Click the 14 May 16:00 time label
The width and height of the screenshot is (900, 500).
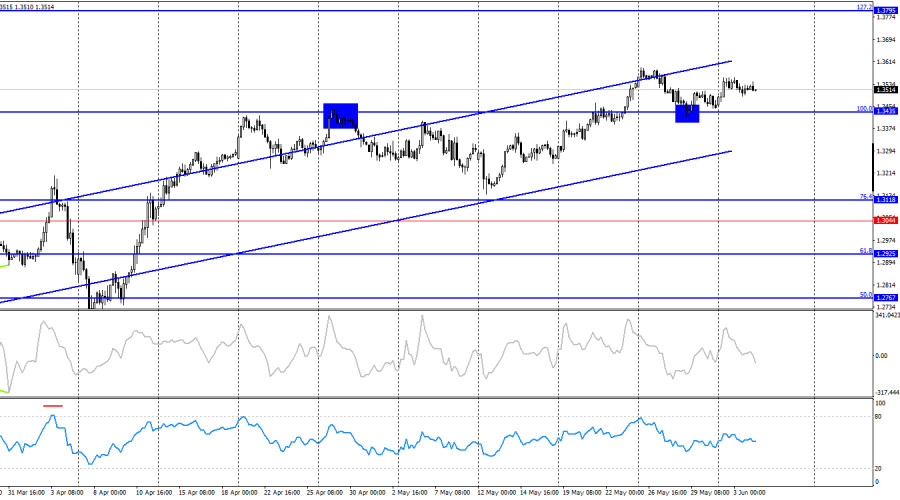point(538,493)
